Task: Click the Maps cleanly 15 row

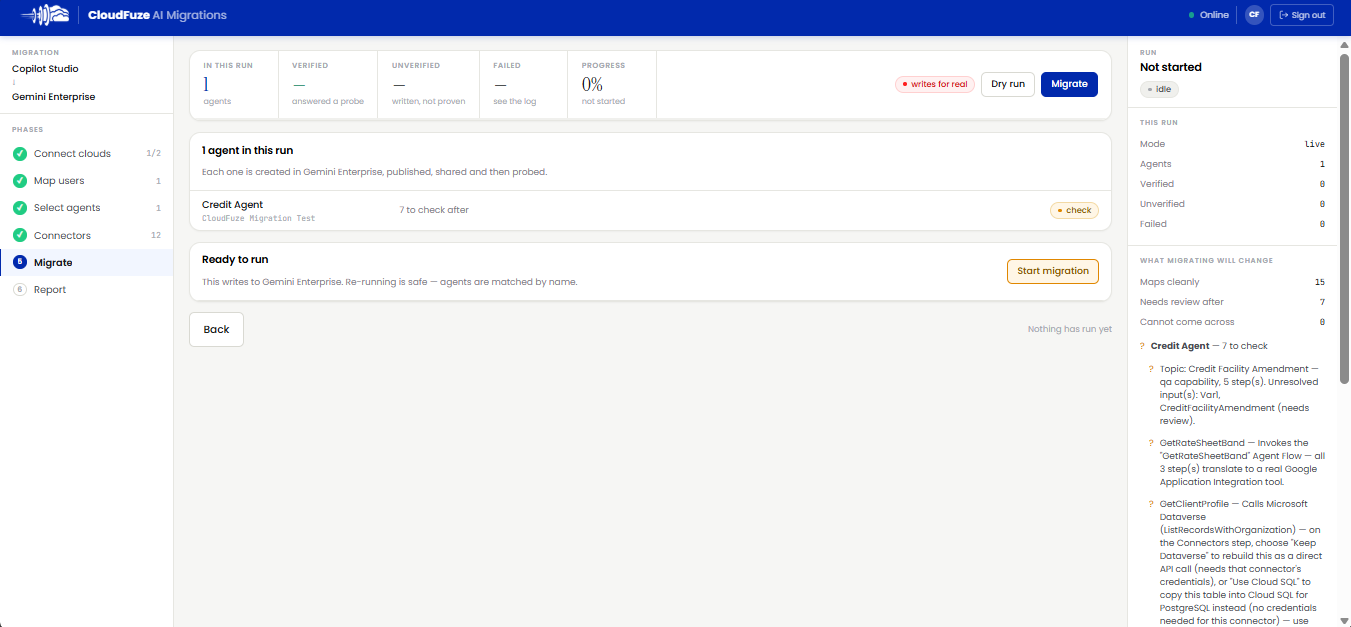Action: pyautogui.click(x=1232, y=282)
